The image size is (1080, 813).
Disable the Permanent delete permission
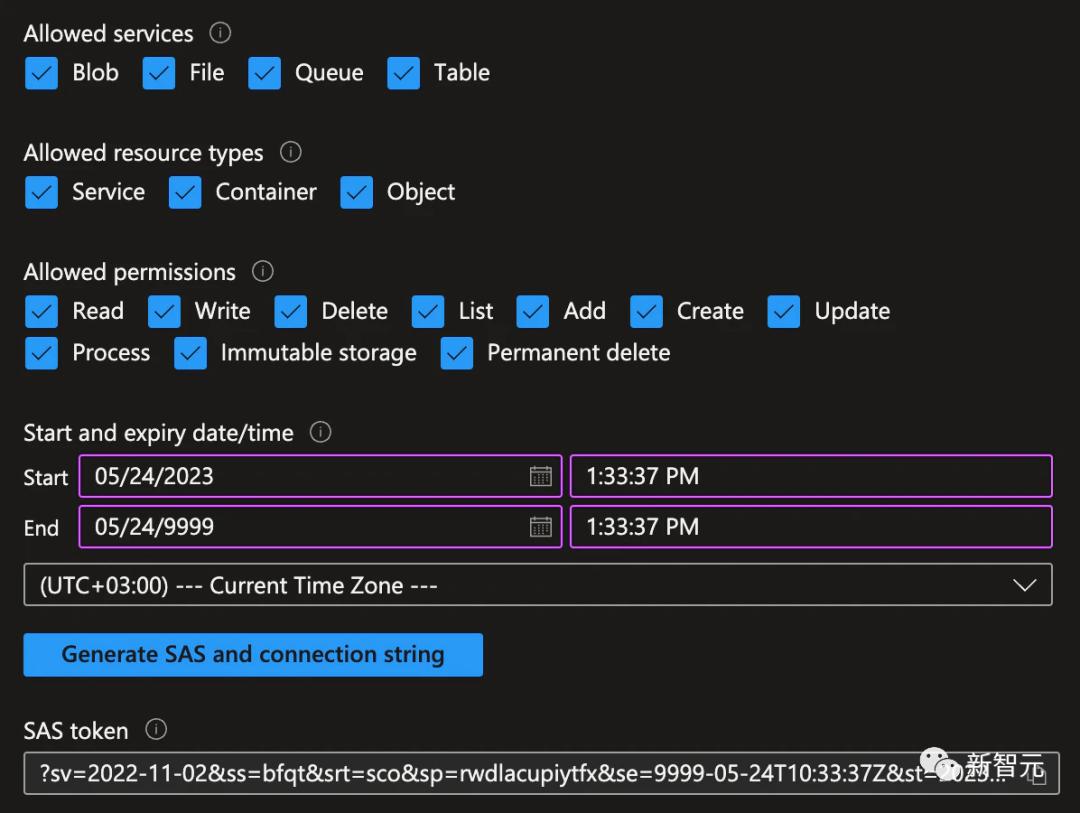(457, 353)
